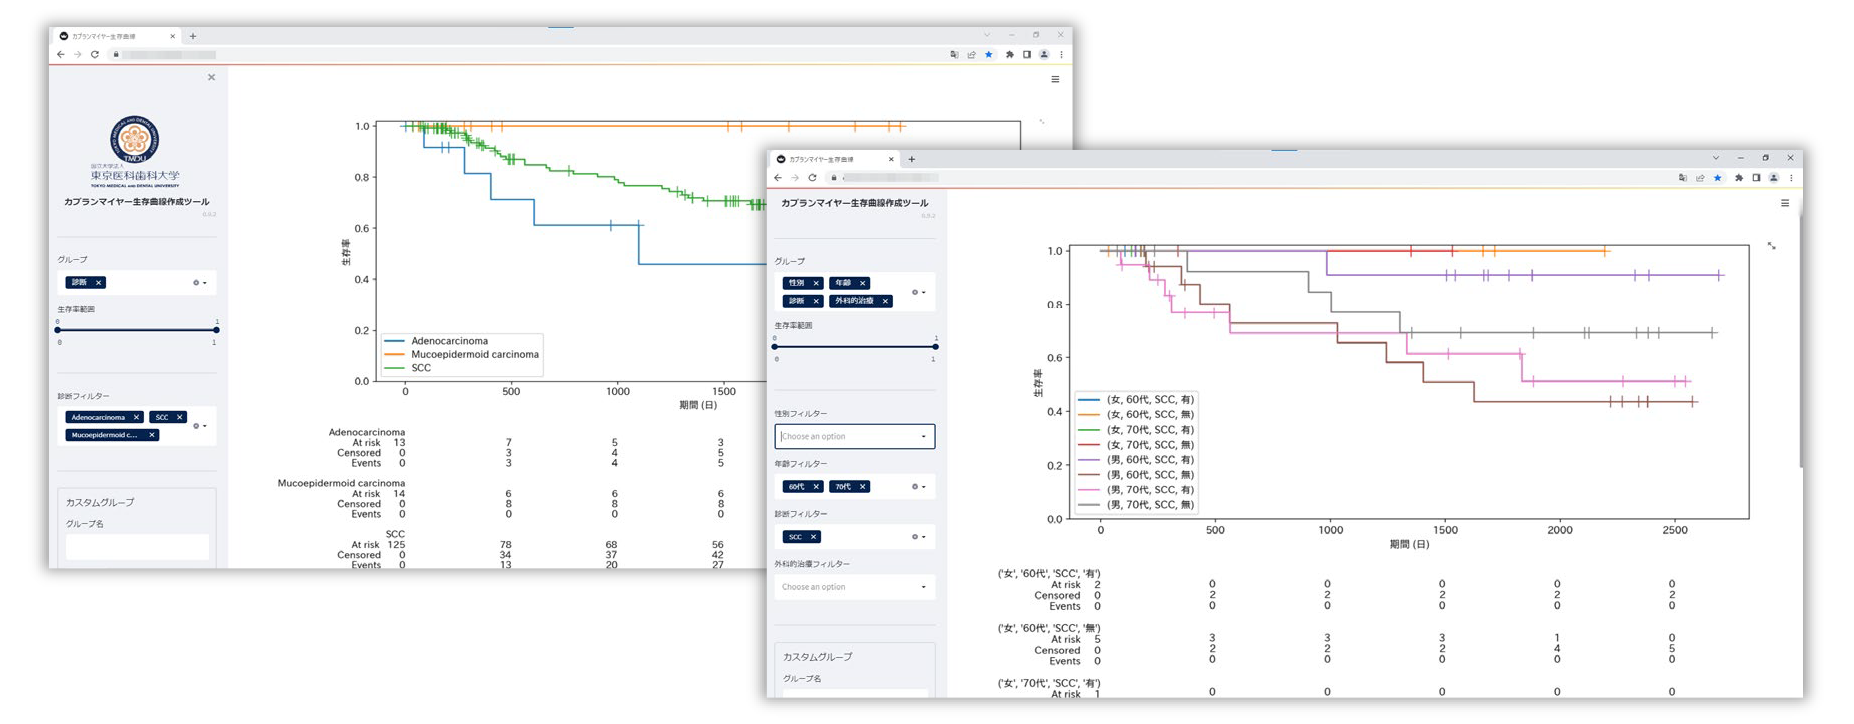Open hamburger menu in back window
The image size is (1854, 724).
1055,79
